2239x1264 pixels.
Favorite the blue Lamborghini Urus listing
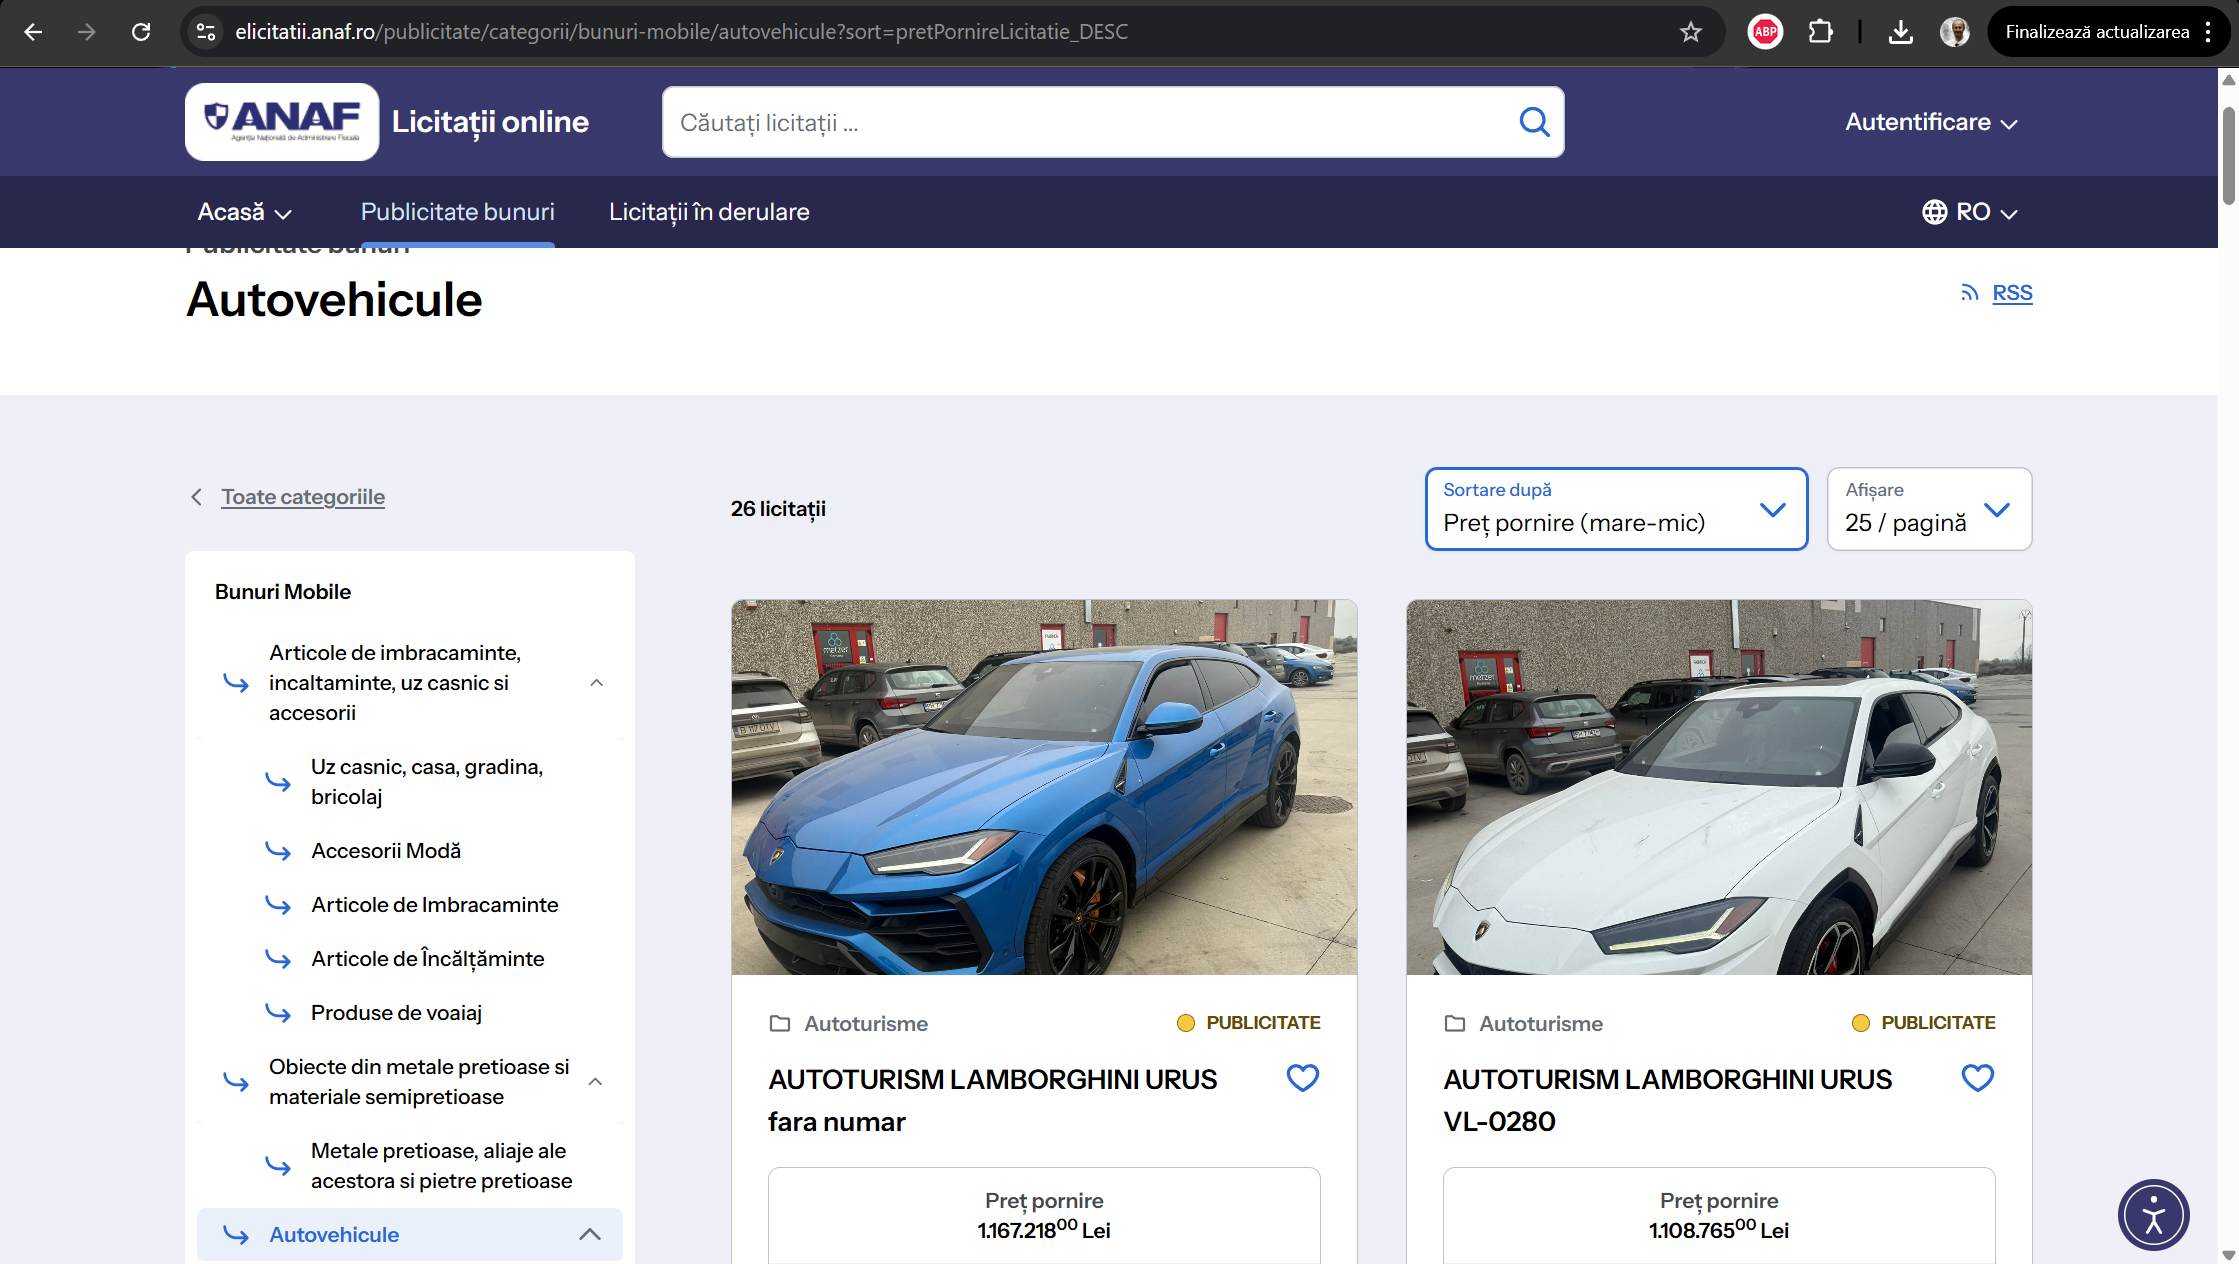(x=1302, y=1078)
